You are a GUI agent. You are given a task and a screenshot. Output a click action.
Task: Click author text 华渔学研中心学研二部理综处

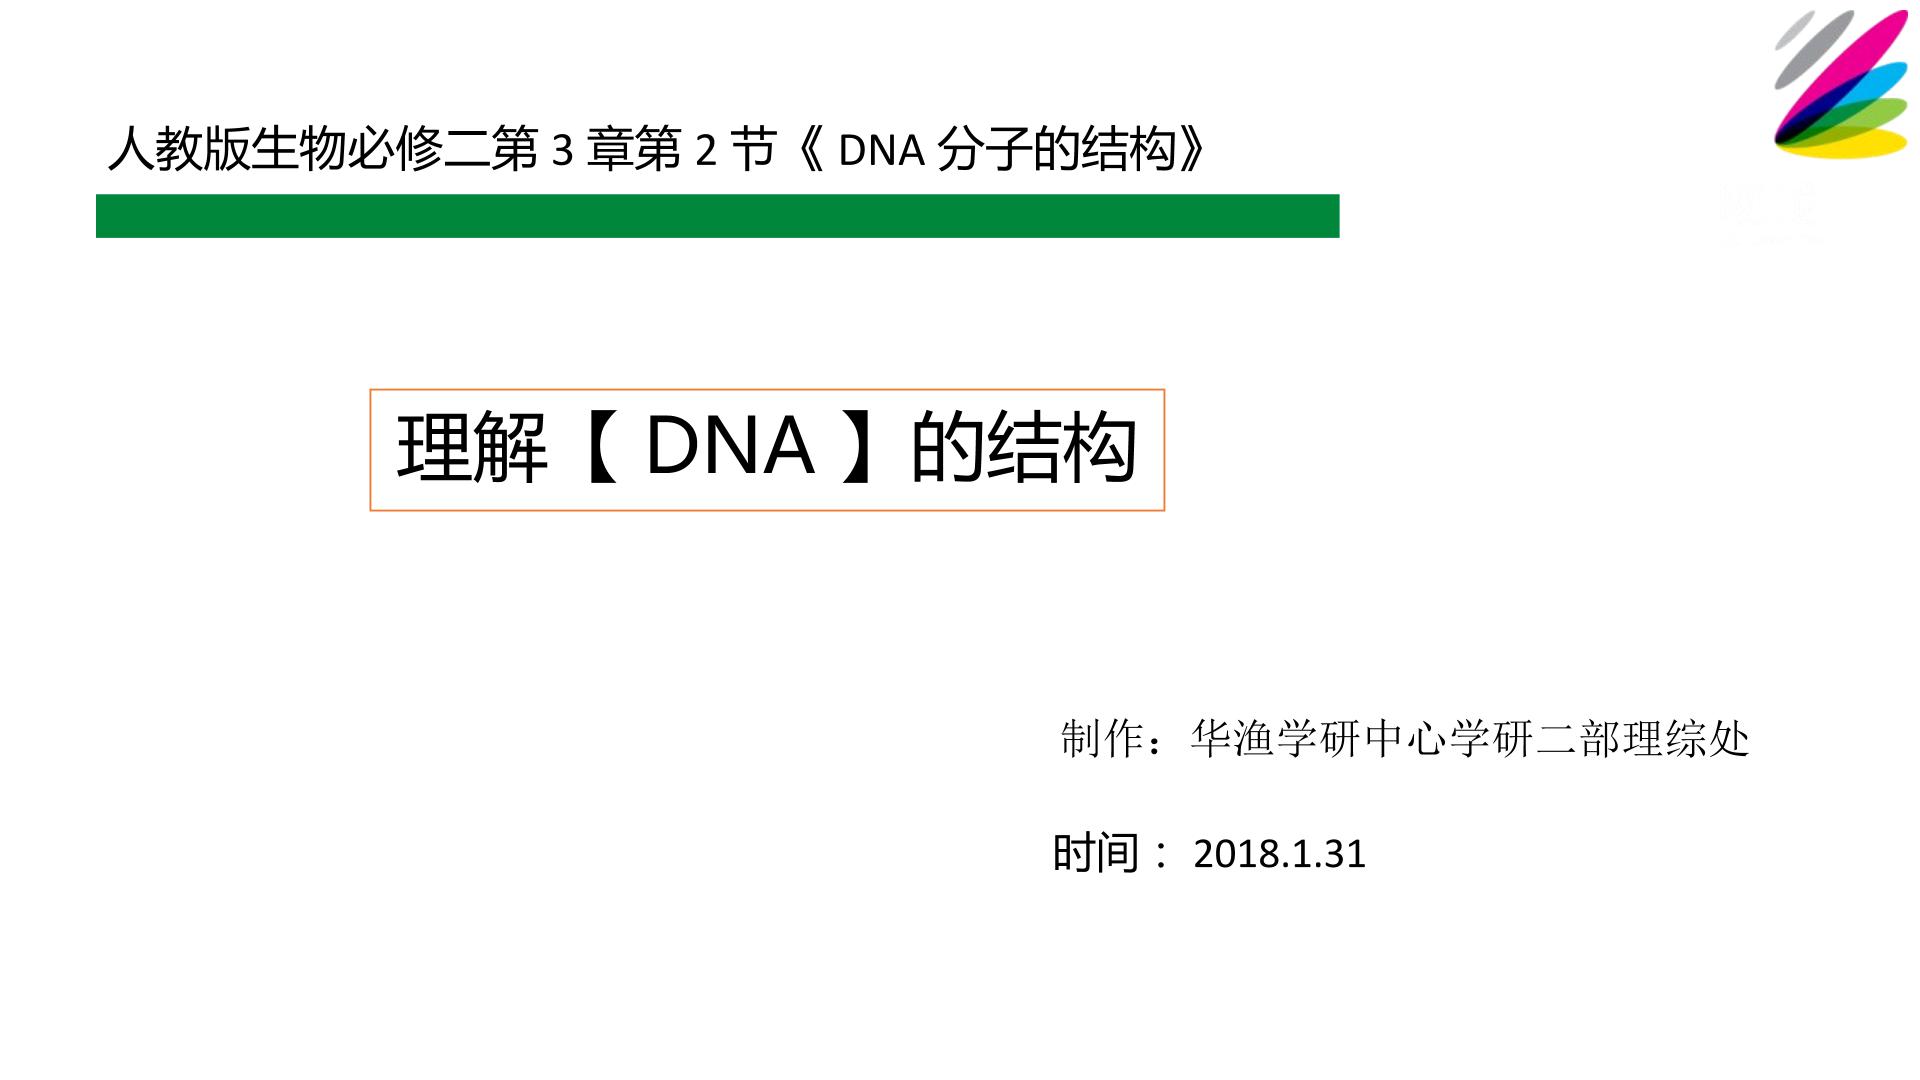tap(1470, 739)
